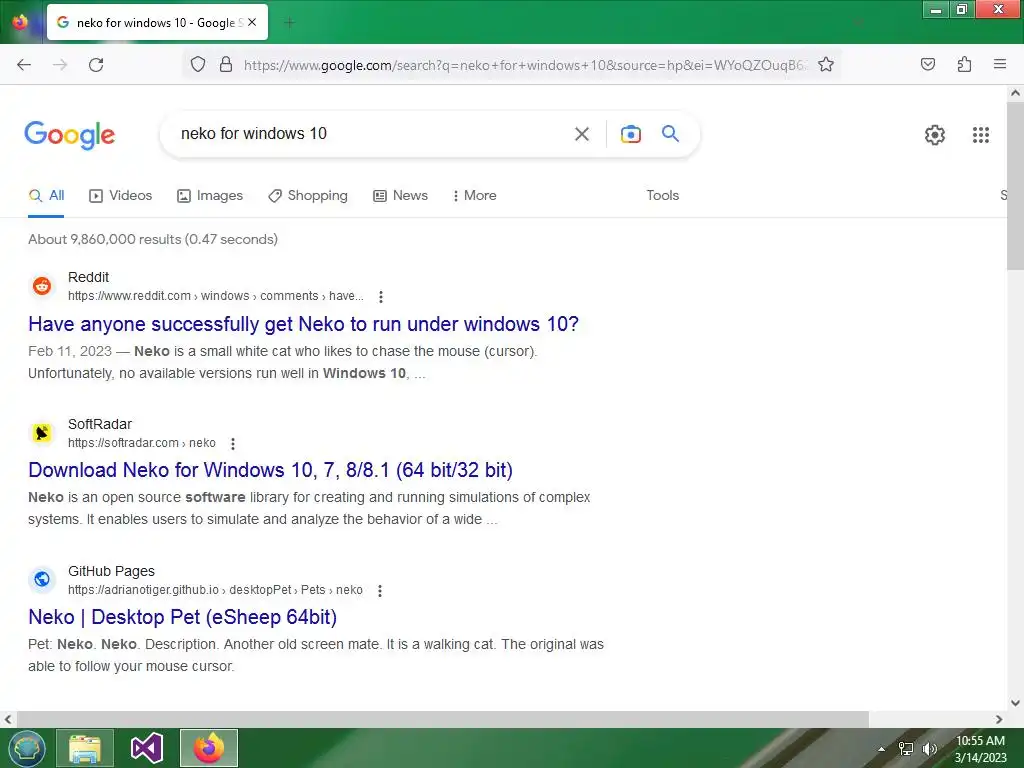
Task: Click the horizontal scroll left arrow
Action: (8, 720)
